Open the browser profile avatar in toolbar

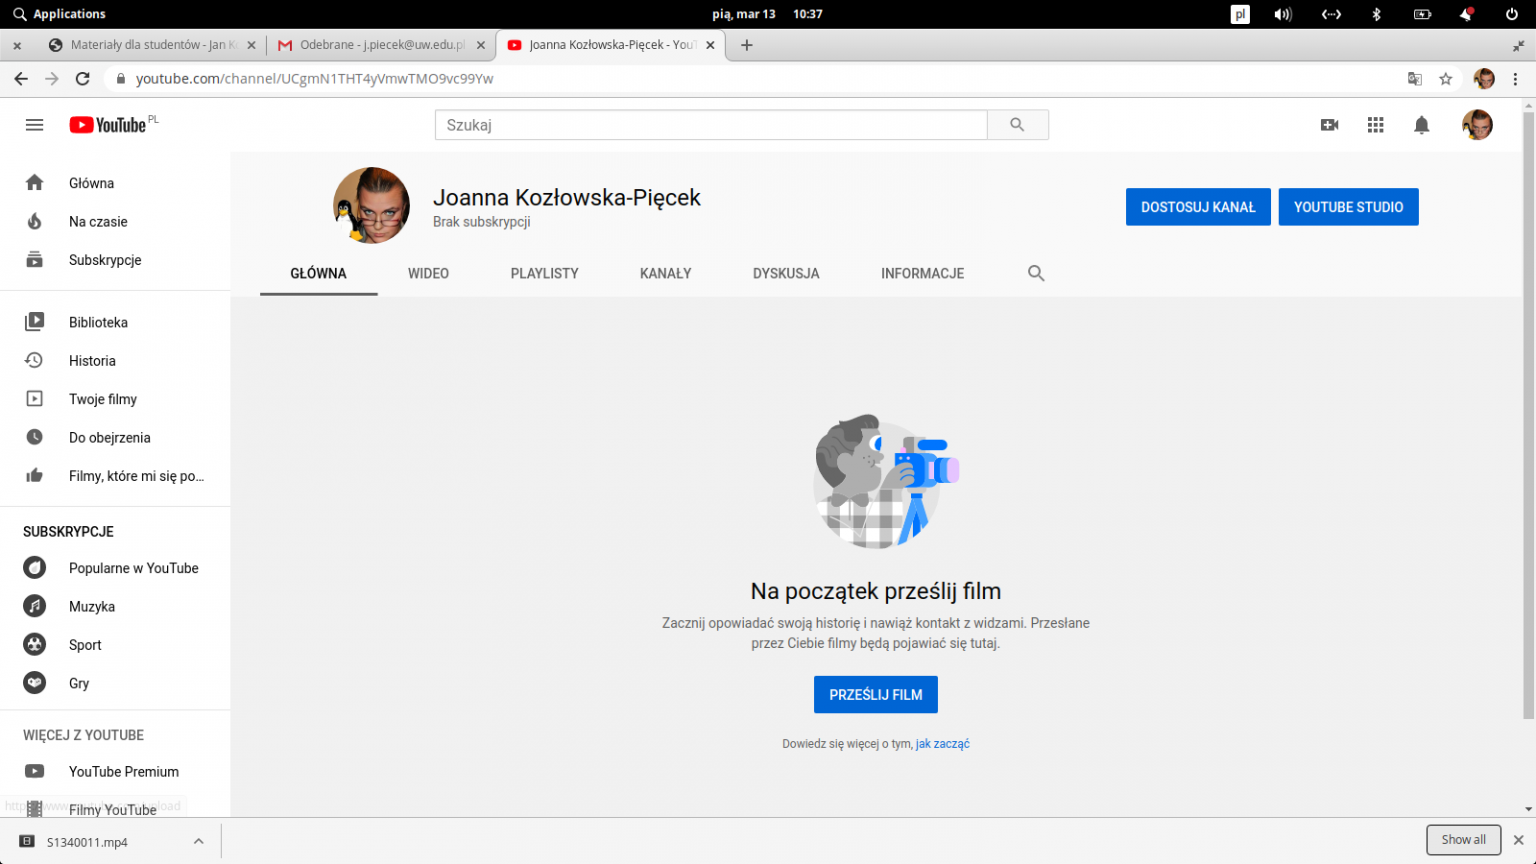point(1484,79)
